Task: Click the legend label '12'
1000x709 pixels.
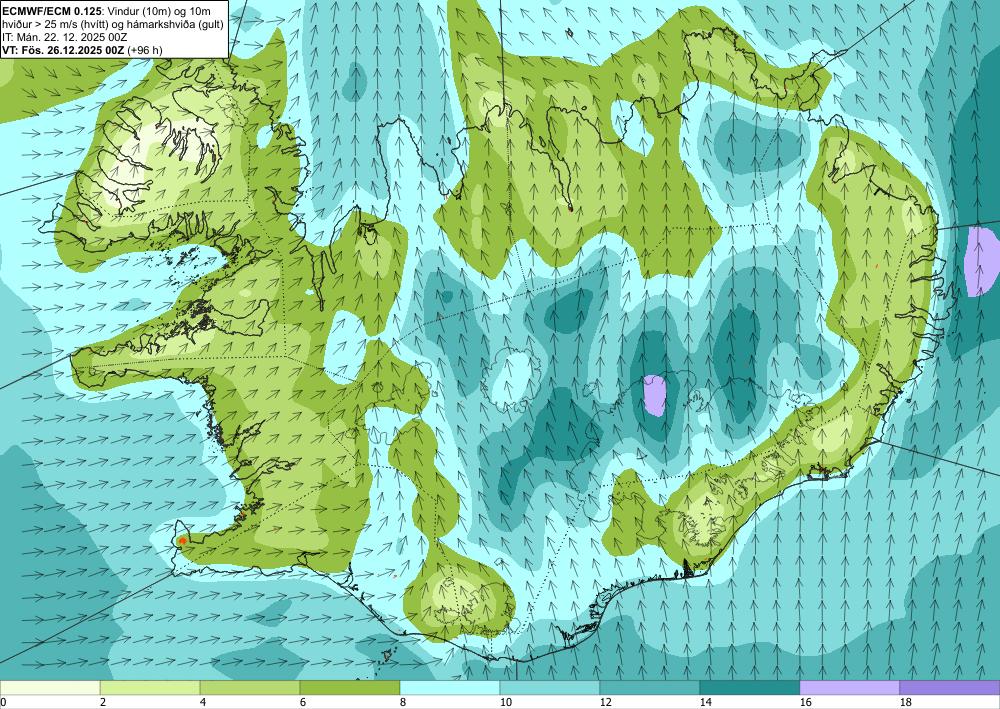Action: click(x=605, y=702)
